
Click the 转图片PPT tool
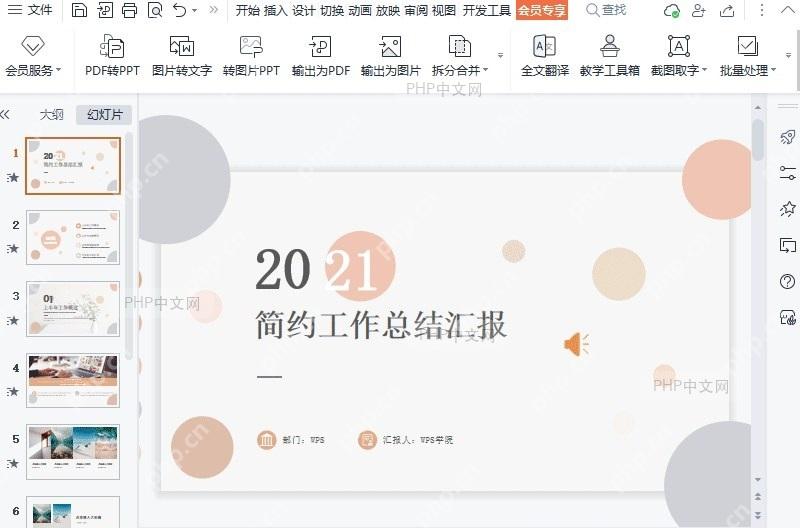pyautogui.click(x=251, y=56)
